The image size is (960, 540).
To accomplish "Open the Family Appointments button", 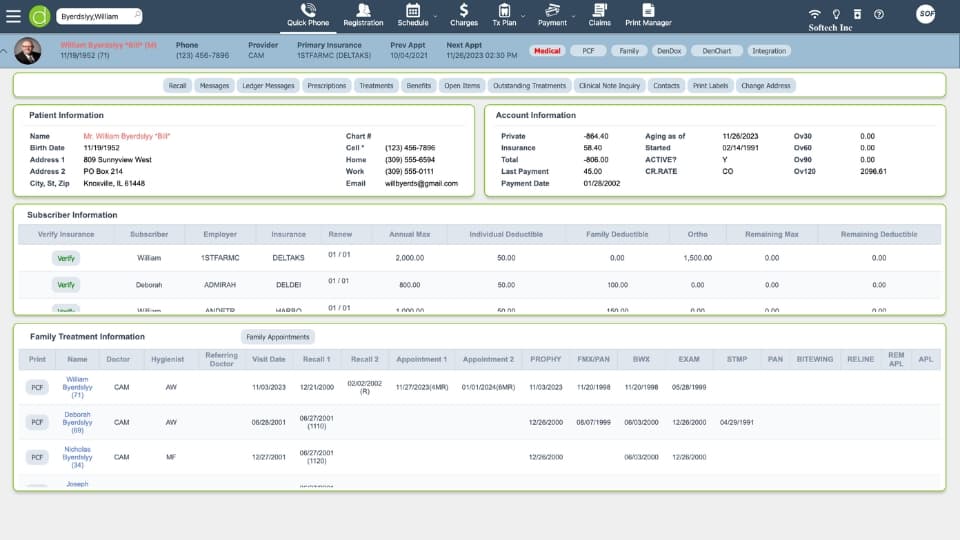I will pos(278,337).
